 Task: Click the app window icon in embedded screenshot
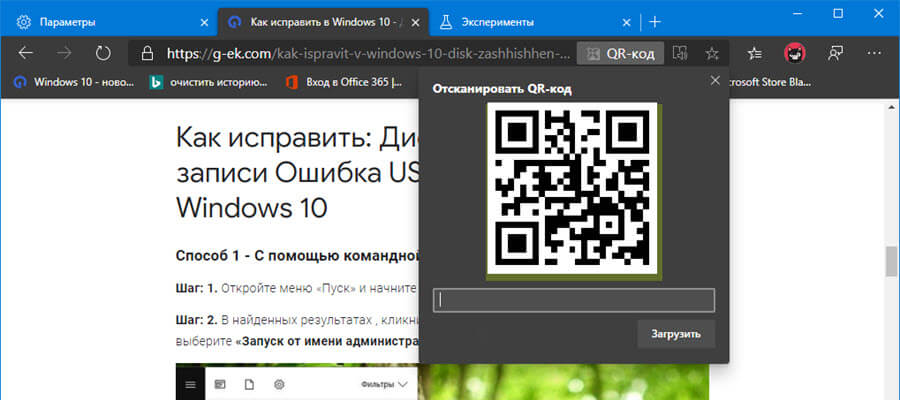222,384
